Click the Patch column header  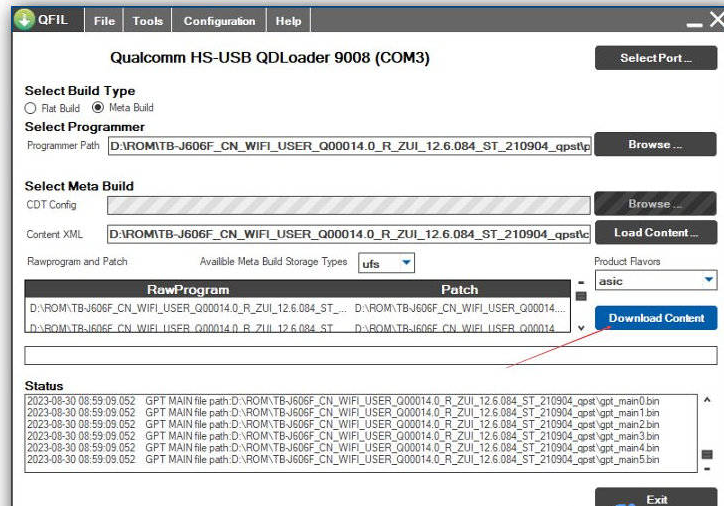click(459, 289)
